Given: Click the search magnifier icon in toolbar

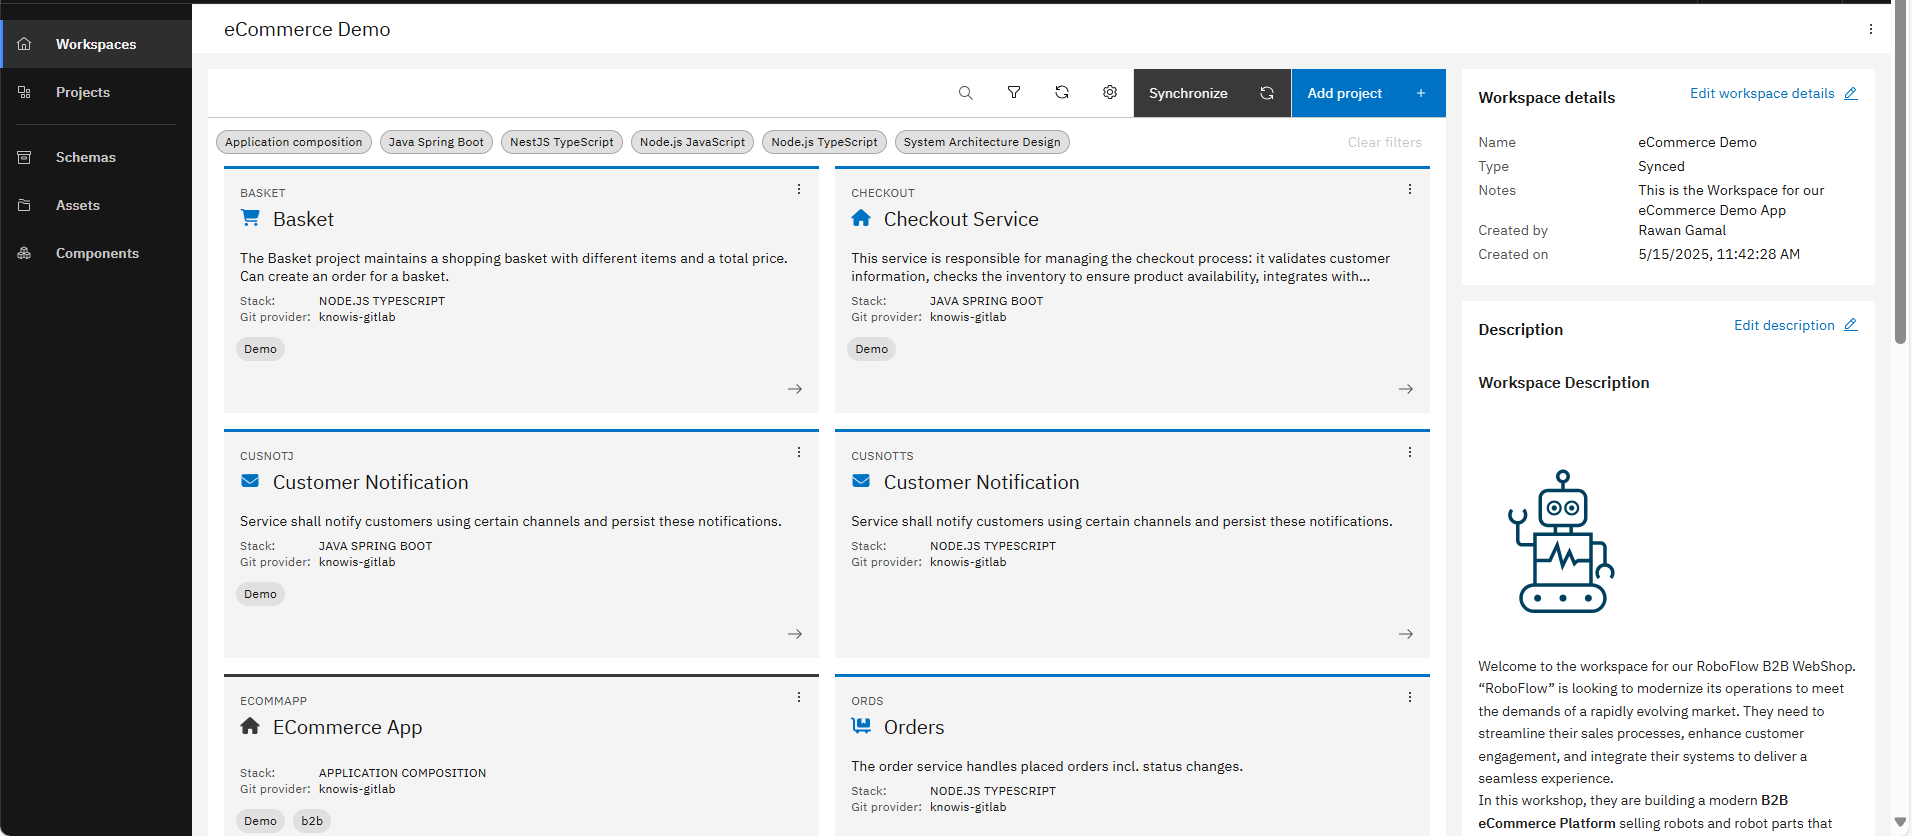Looking at the screenshot, I should pyautogui.click(x=965, y=93).
